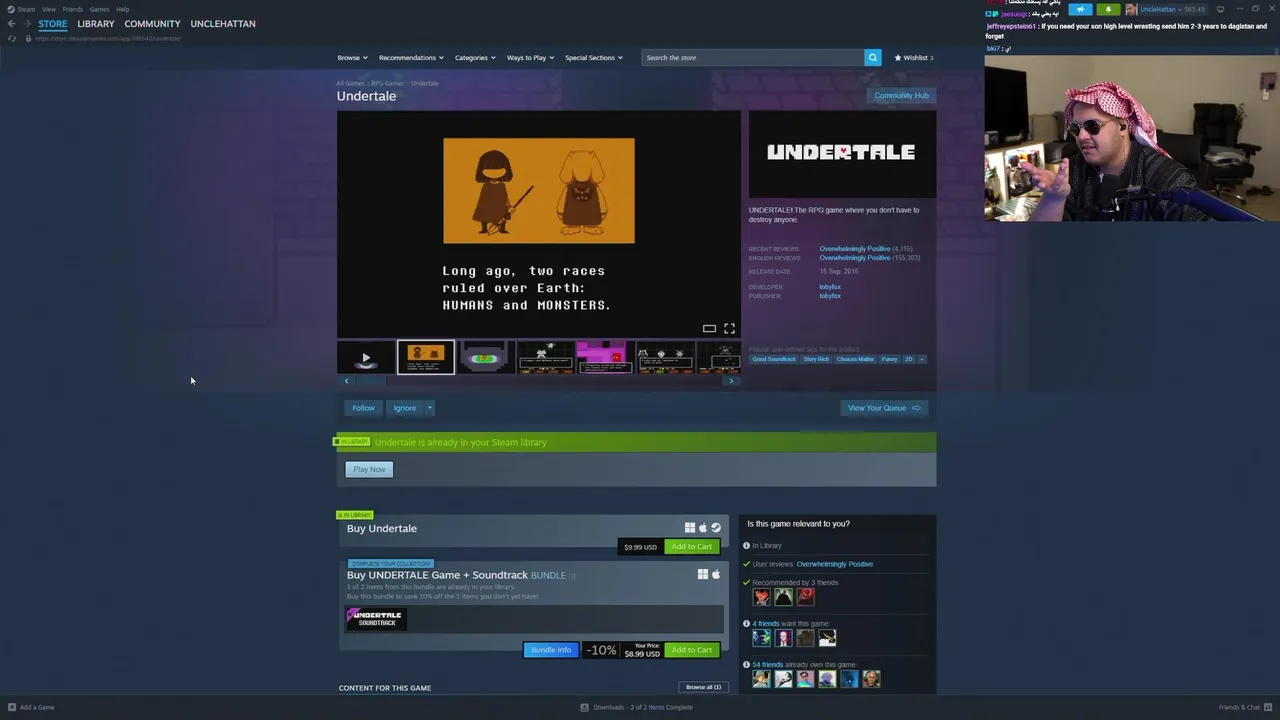
Task: Open the tobyfox developer link
Action: (830, 287)
